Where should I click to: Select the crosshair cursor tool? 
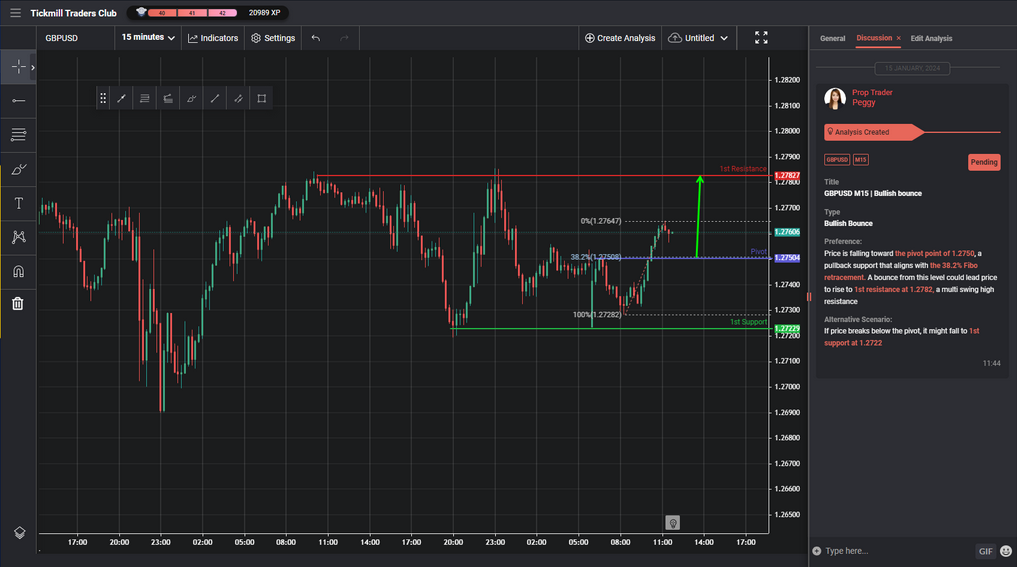(18, 67)
